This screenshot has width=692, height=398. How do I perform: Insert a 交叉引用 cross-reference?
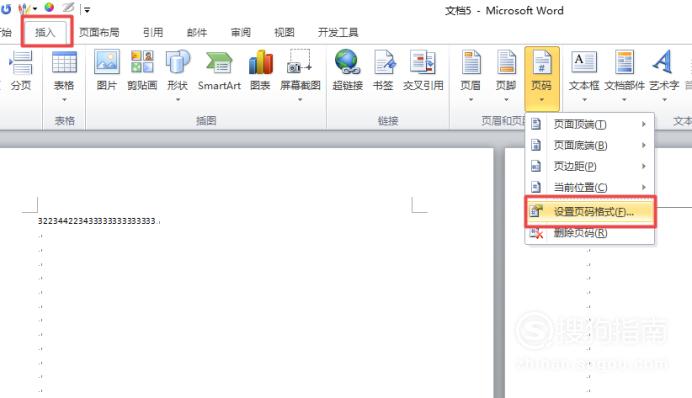coord(423,71)
